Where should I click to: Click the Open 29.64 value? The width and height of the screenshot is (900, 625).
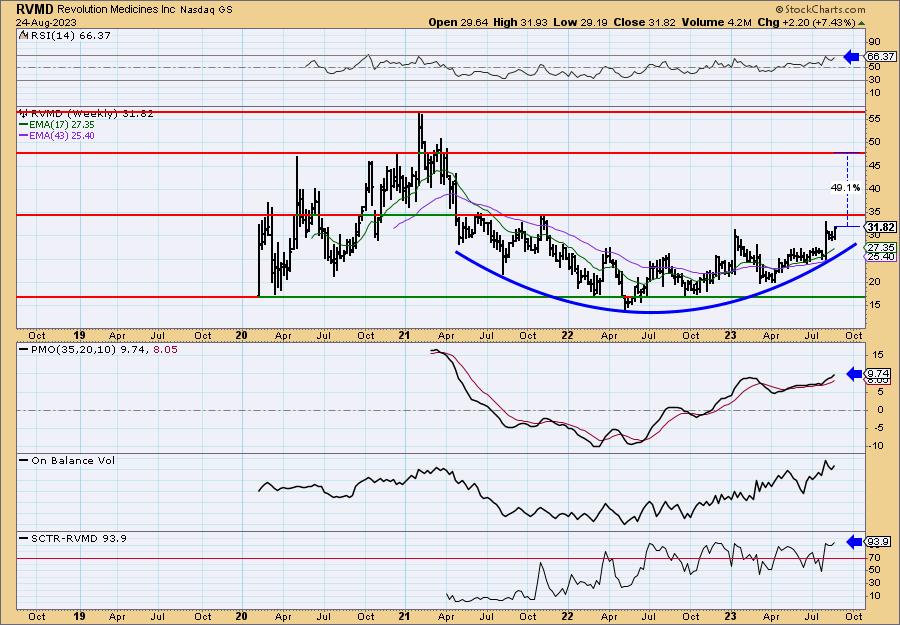(x=460, y=22)
